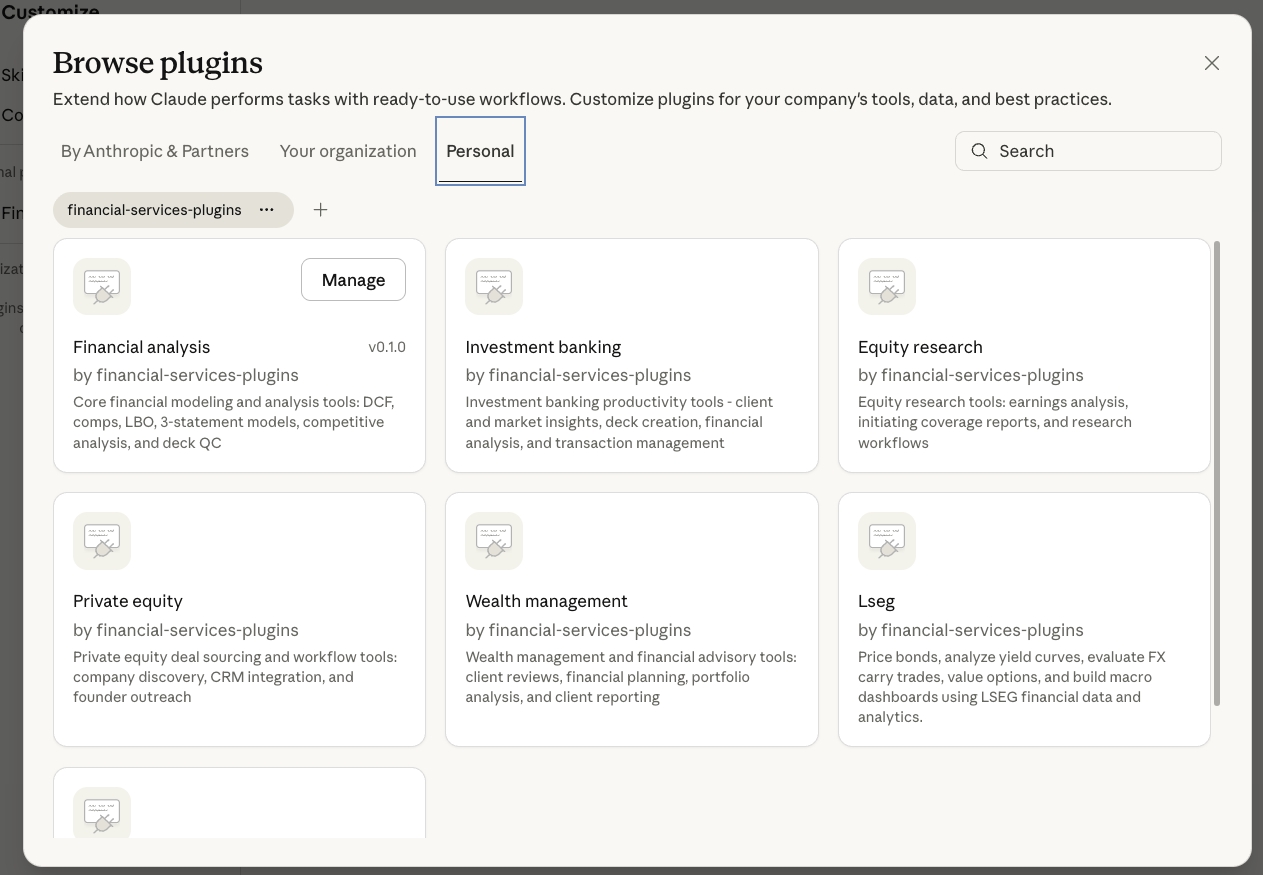Open the Your organization tab
1263x875 pixels.
348,151
